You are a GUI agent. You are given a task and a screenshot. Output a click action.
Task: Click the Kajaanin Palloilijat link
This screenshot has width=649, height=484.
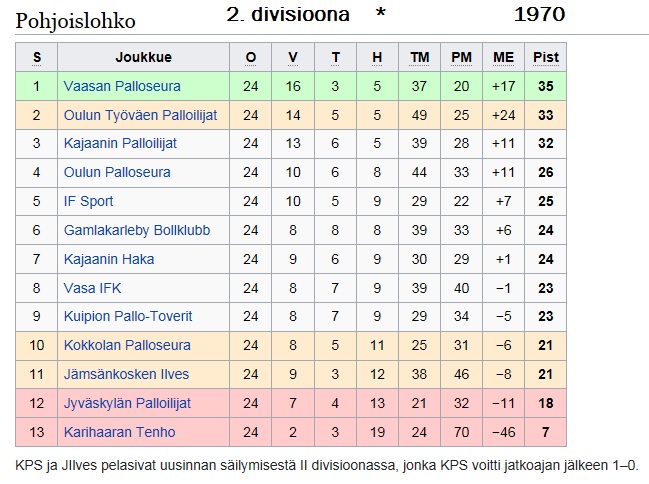[x=119, y=144]
